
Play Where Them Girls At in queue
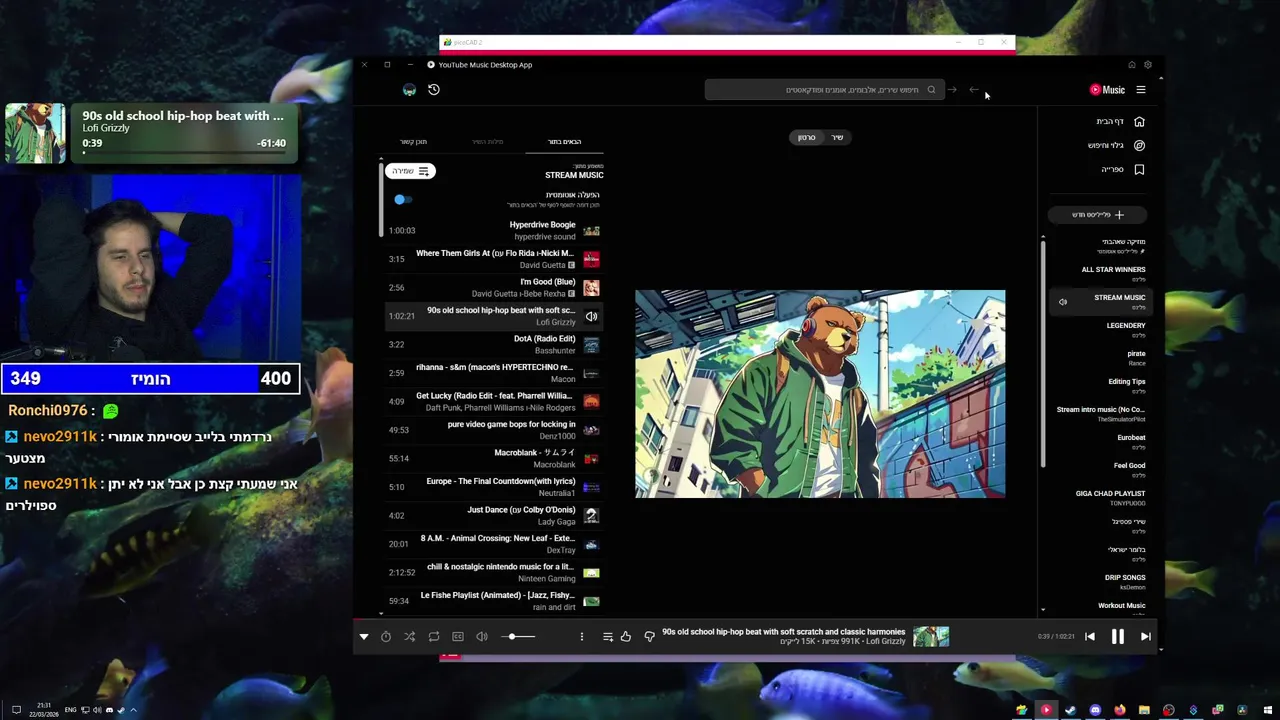point(494,259)
